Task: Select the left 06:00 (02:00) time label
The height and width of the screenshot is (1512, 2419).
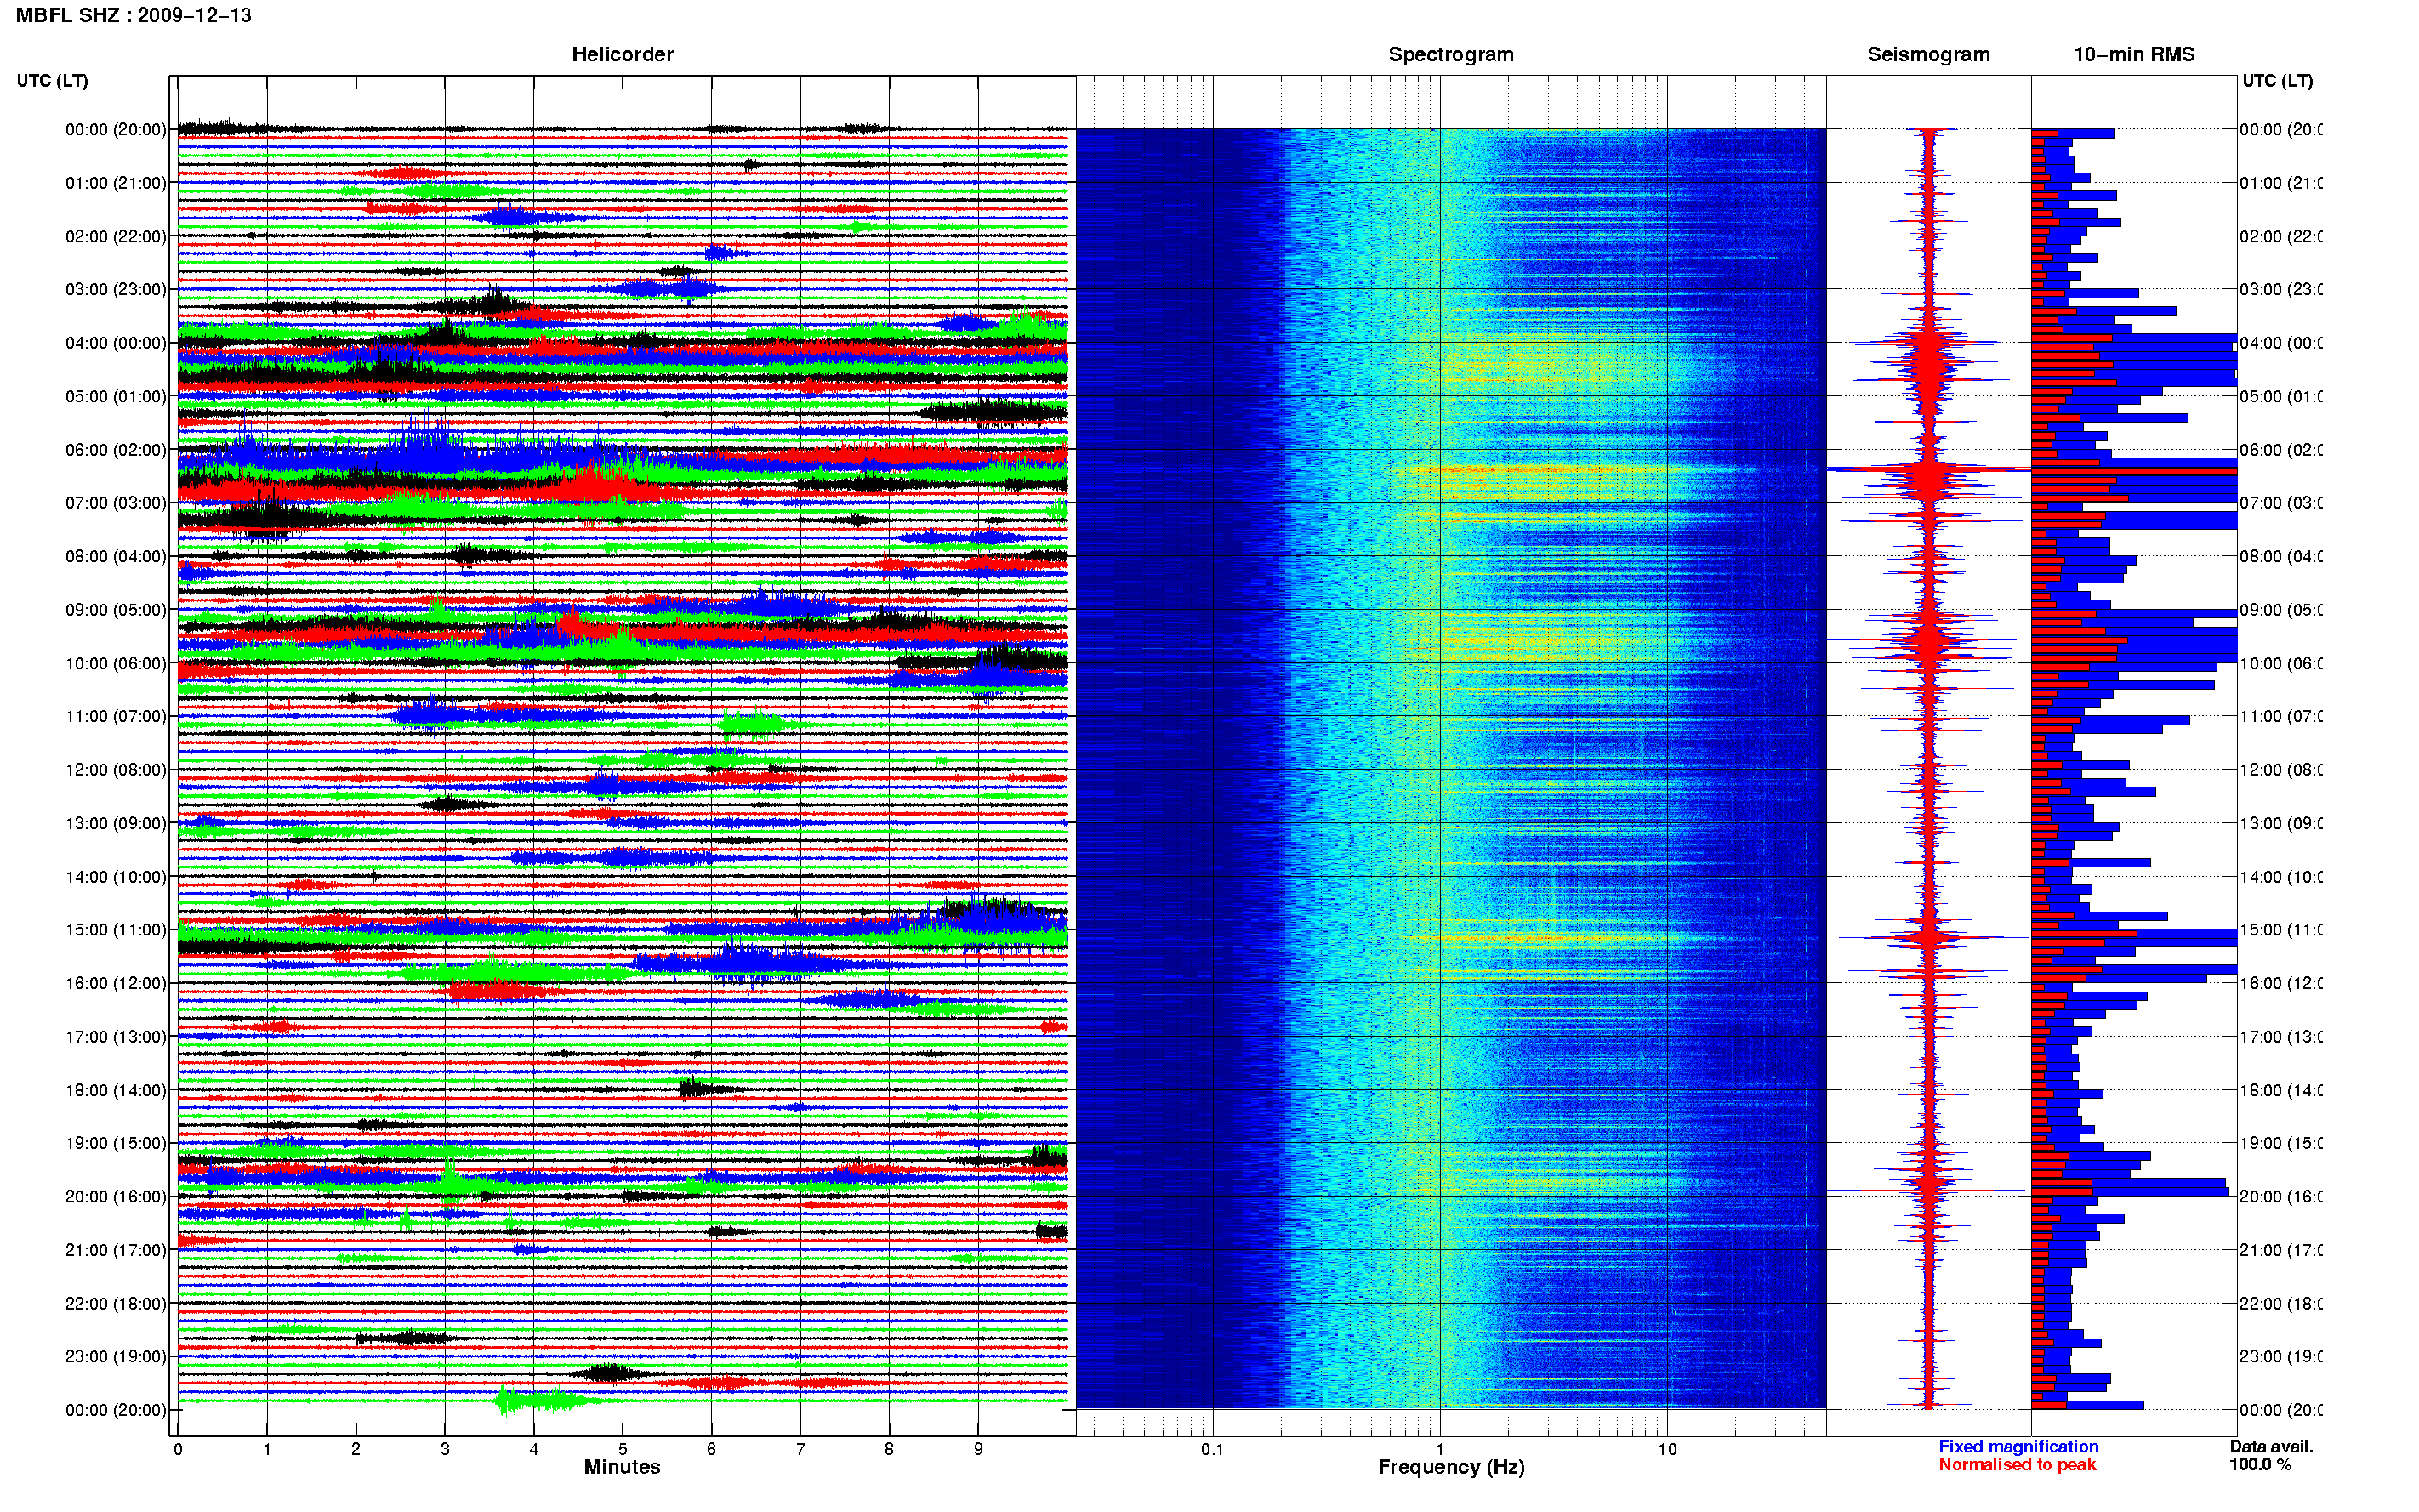Action: (116, 450)
